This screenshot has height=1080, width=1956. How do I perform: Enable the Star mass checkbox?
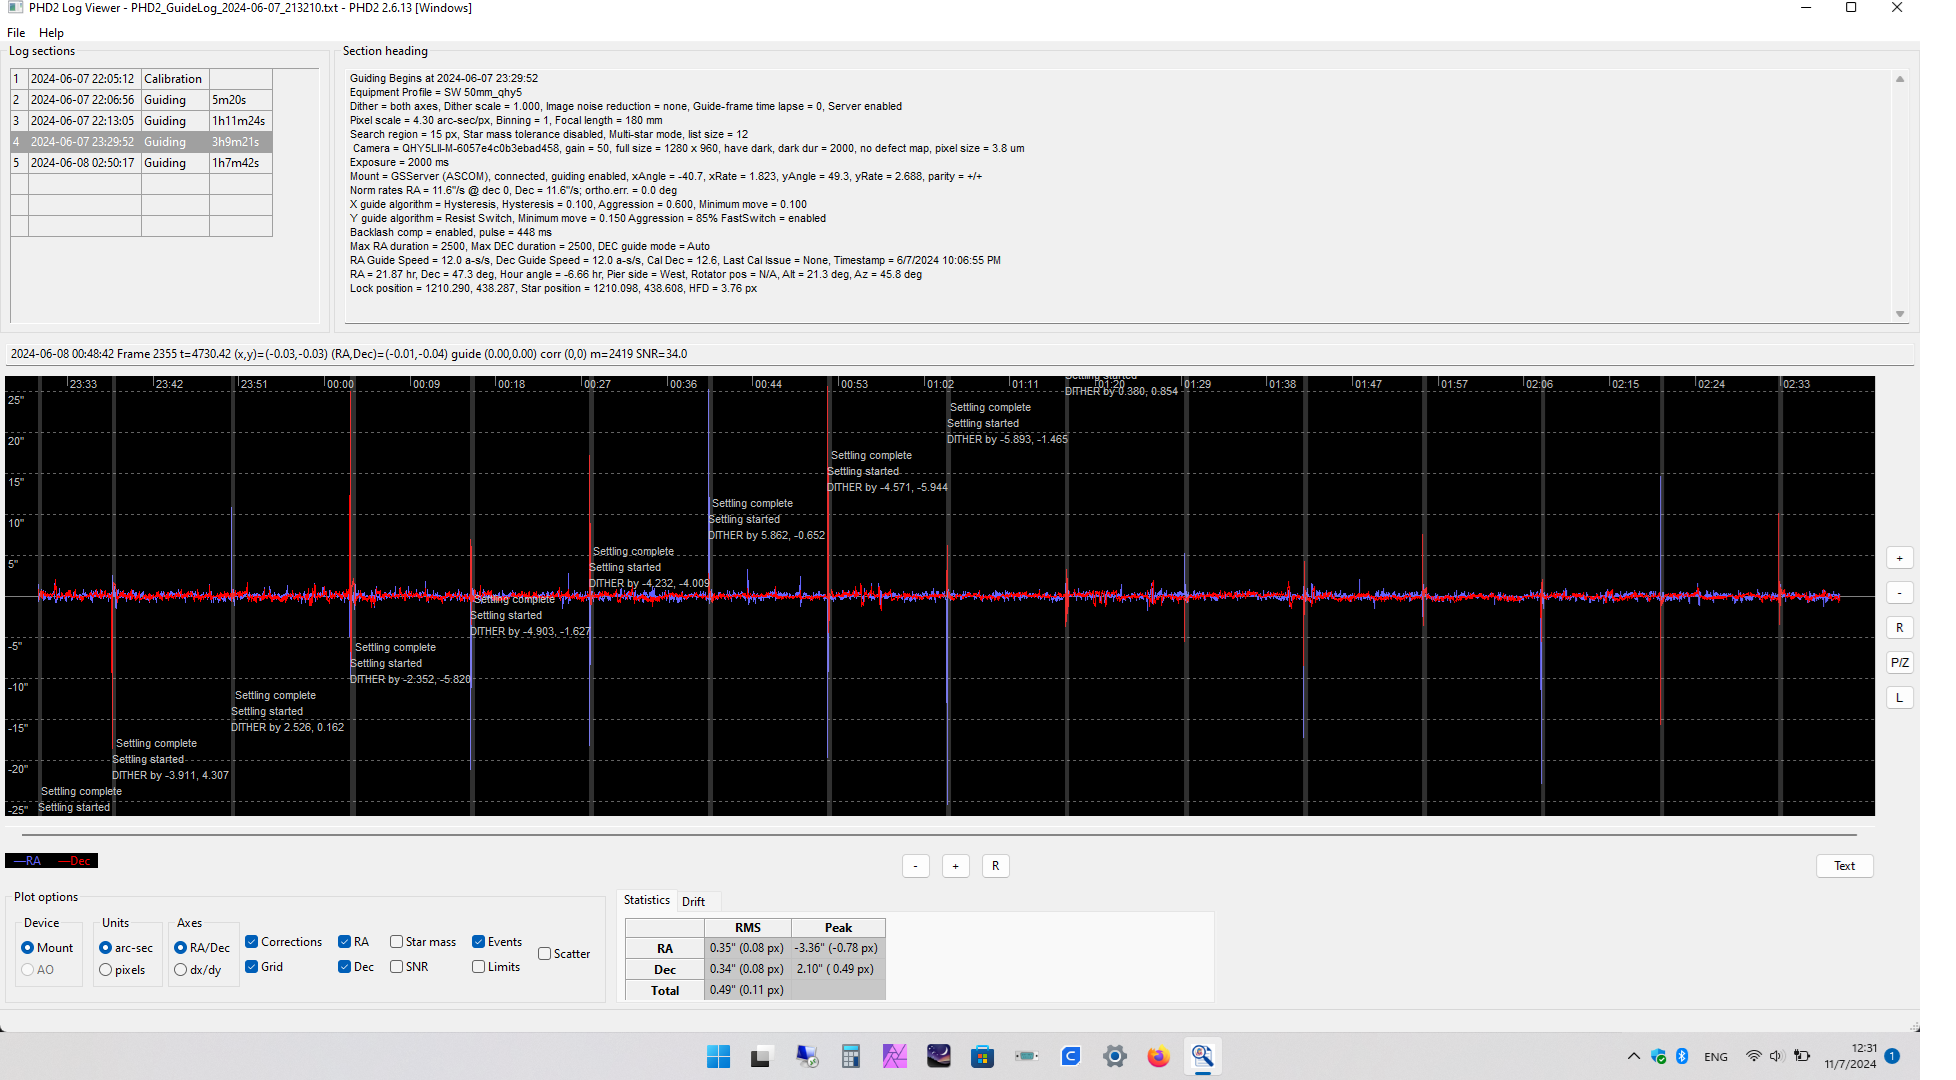click(397, 942)
